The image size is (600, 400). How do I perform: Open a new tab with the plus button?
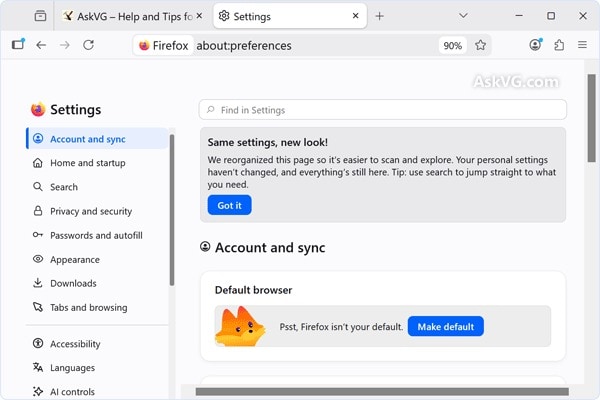click(379, 16)
